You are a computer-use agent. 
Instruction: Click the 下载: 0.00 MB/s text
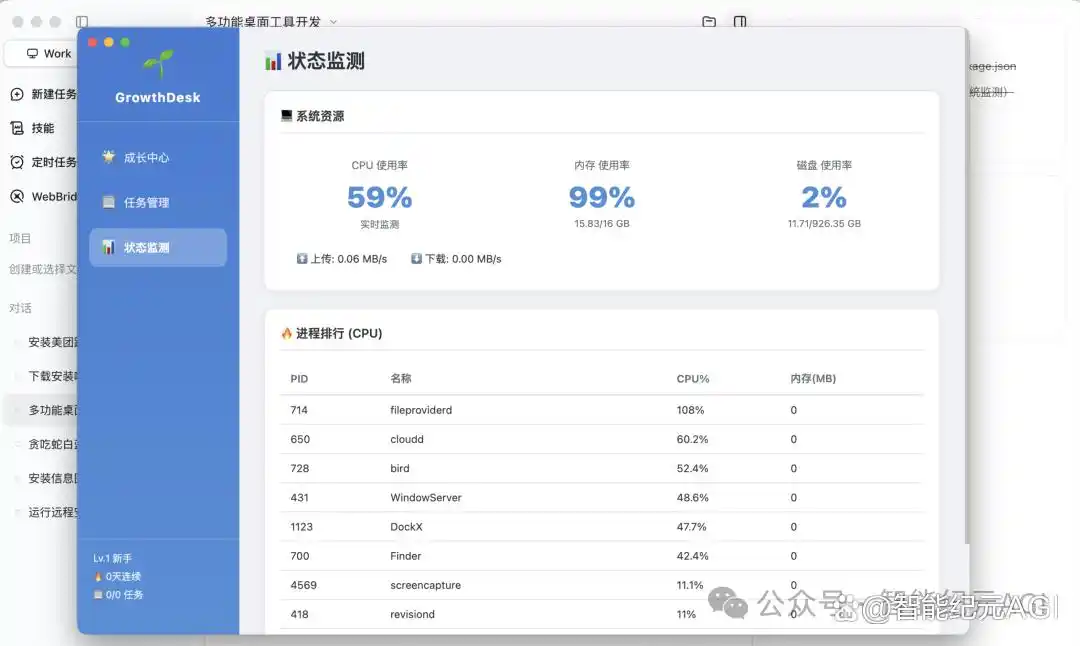click(x=463, y=259)
